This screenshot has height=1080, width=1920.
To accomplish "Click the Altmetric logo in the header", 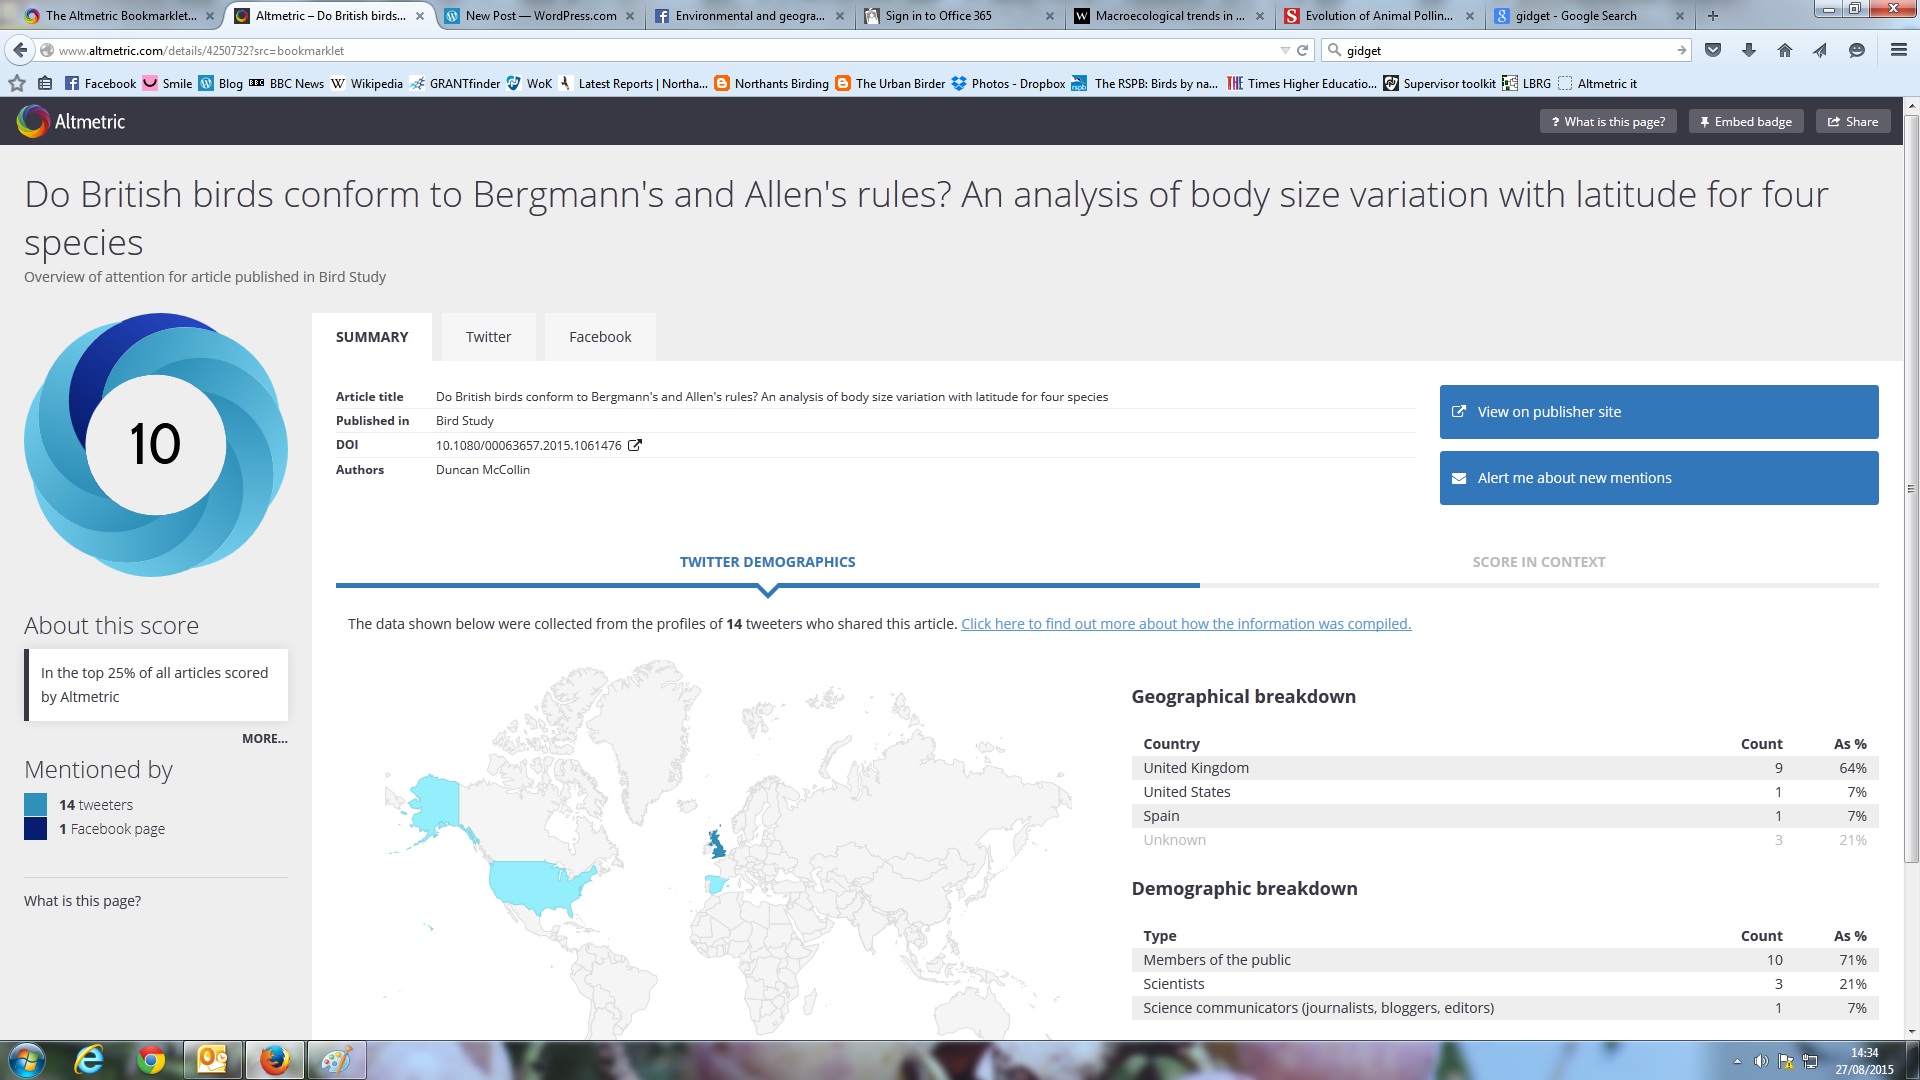I will [x=71, y=122].
